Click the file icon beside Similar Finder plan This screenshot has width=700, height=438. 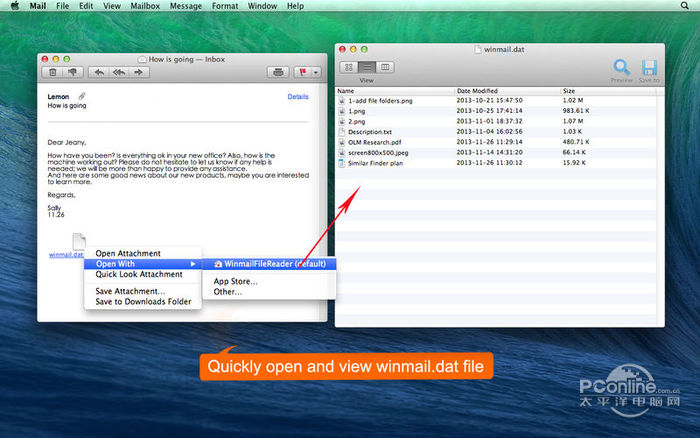pyautogui.click(x=342, y=163)
